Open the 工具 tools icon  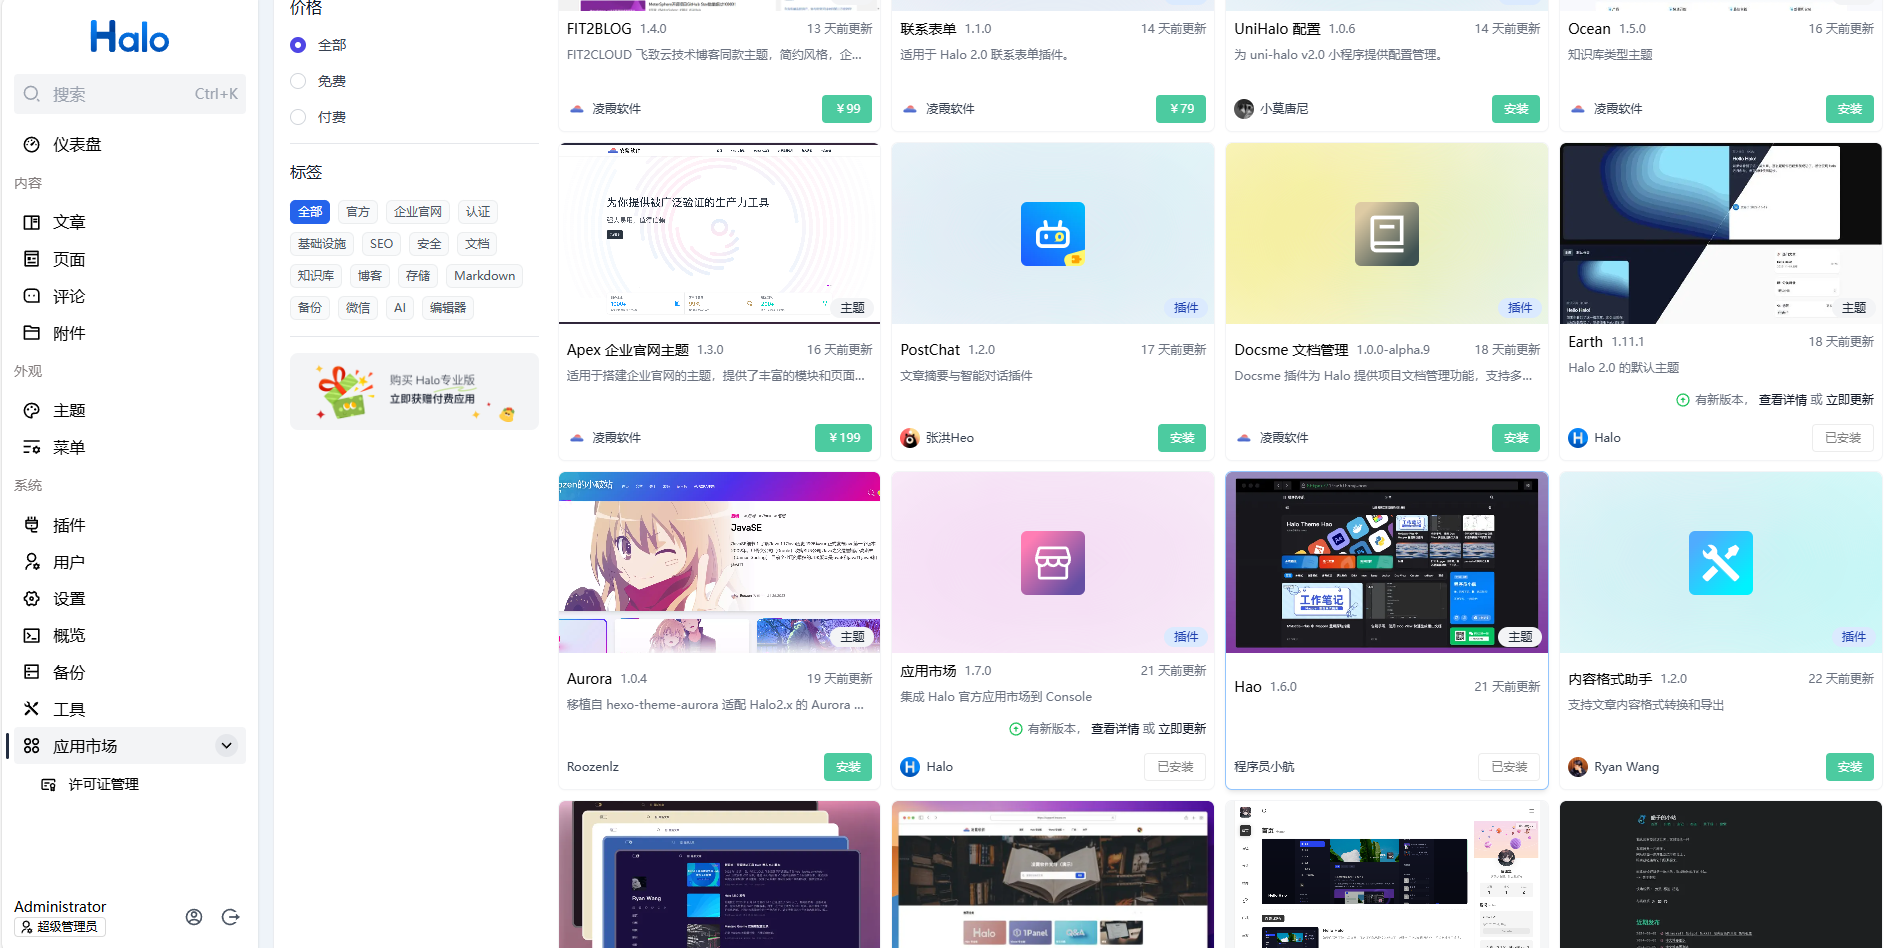point(32,709)
